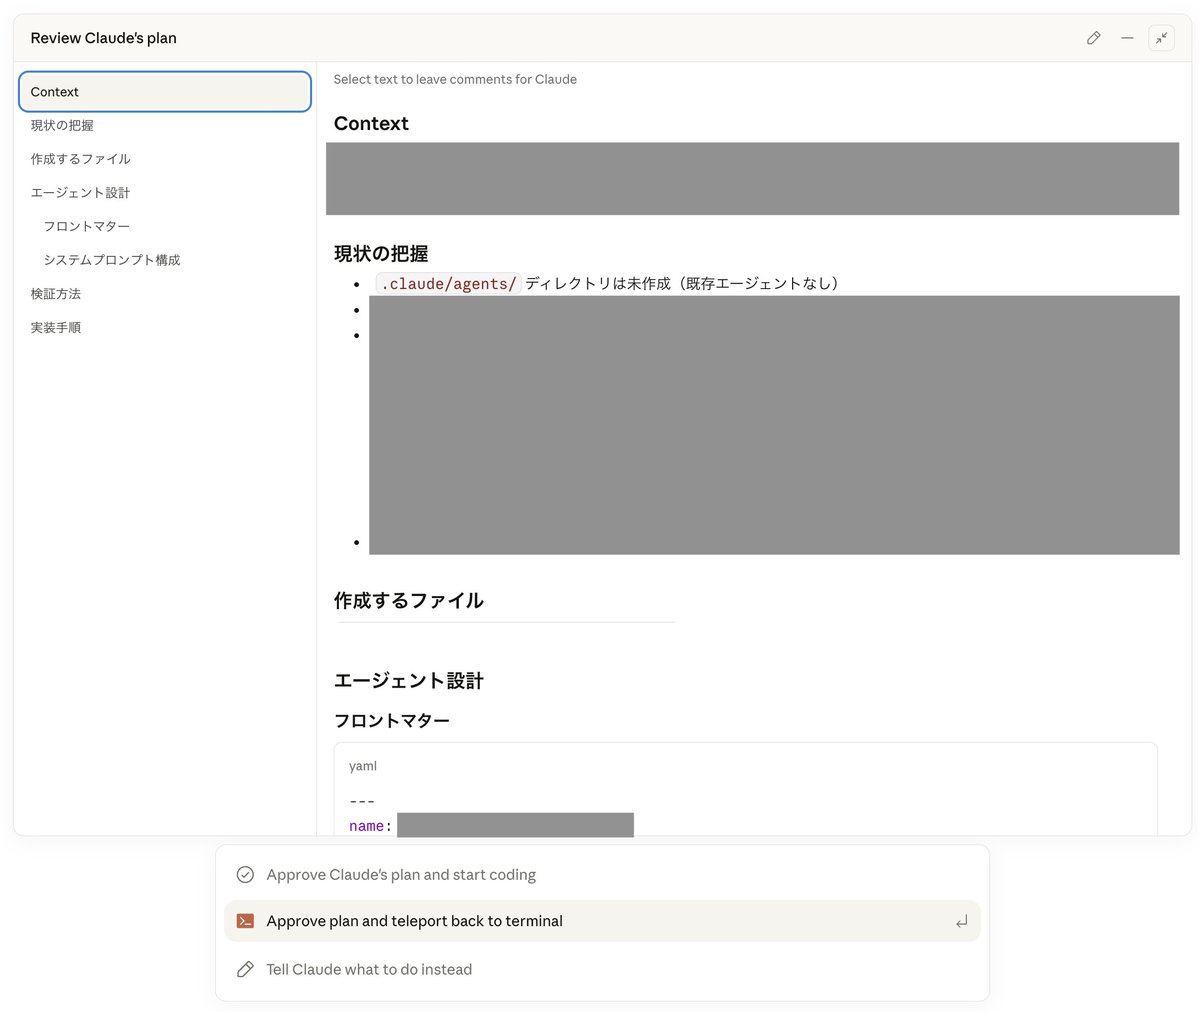Click the フロントマター subheading in document
This screenshot has width=1199, height=1012.
point(392,721)
